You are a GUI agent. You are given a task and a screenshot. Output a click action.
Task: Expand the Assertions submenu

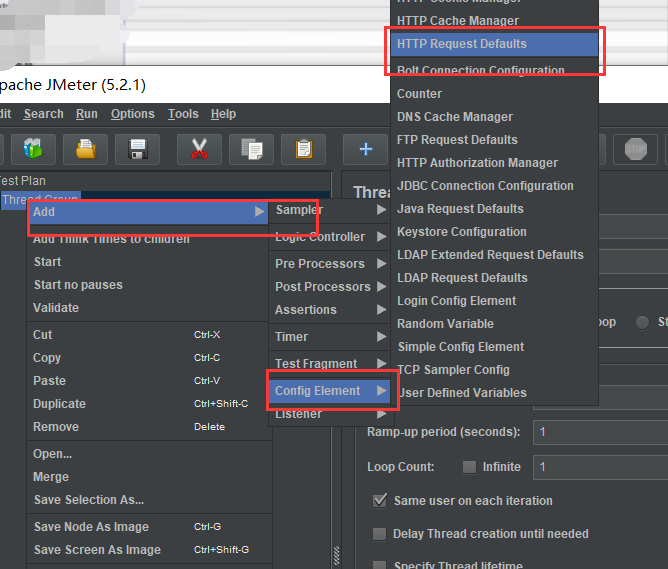pyautogui.click(x=329, y=310)
